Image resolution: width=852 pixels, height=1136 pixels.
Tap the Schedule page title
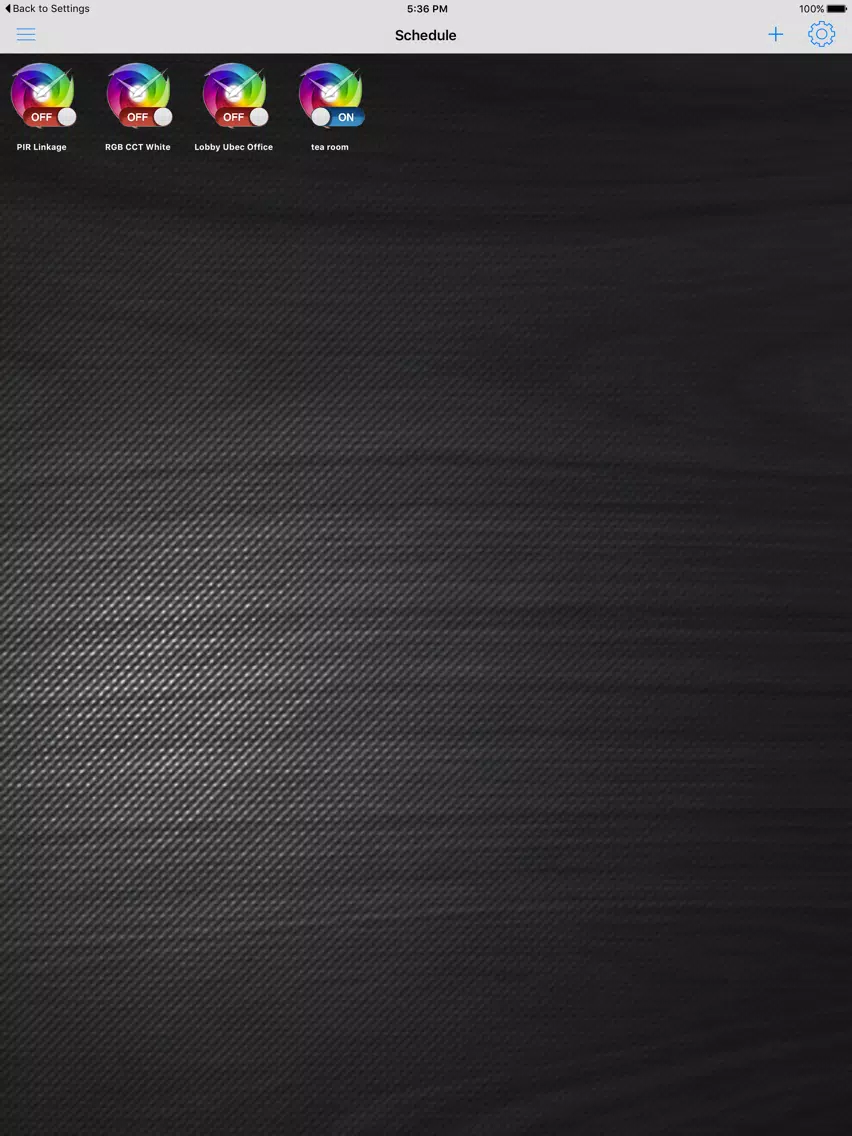tap(425, 35)
